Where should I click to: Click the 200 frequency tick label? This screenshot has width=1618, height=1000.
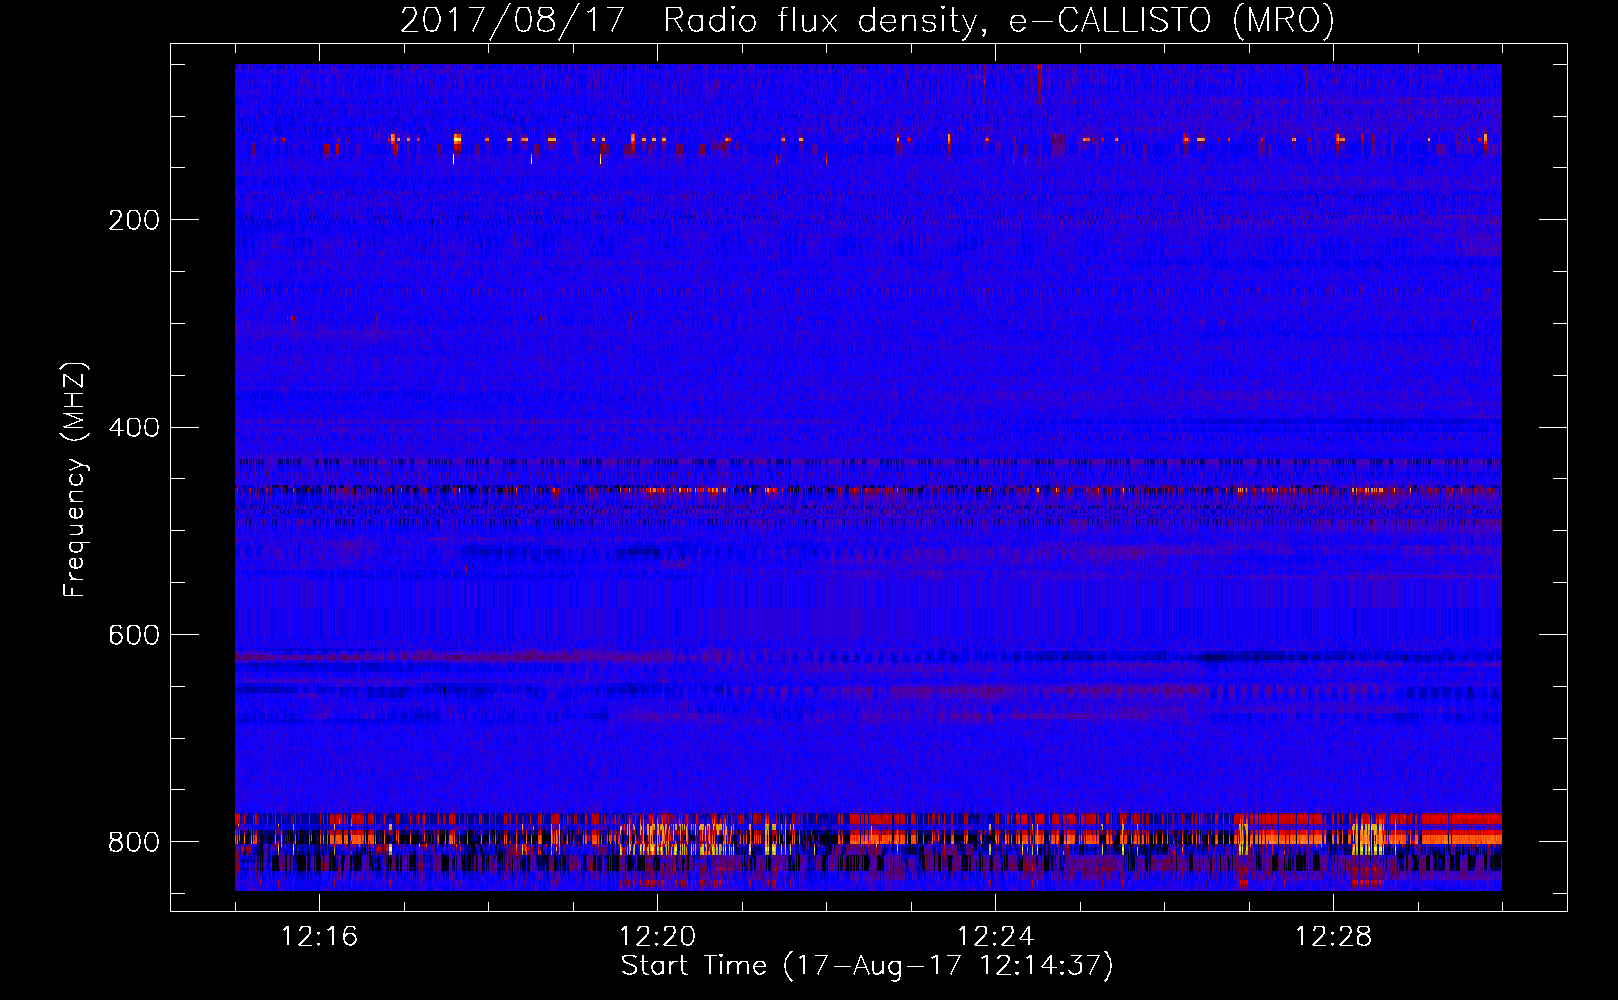tap(133, 220)
